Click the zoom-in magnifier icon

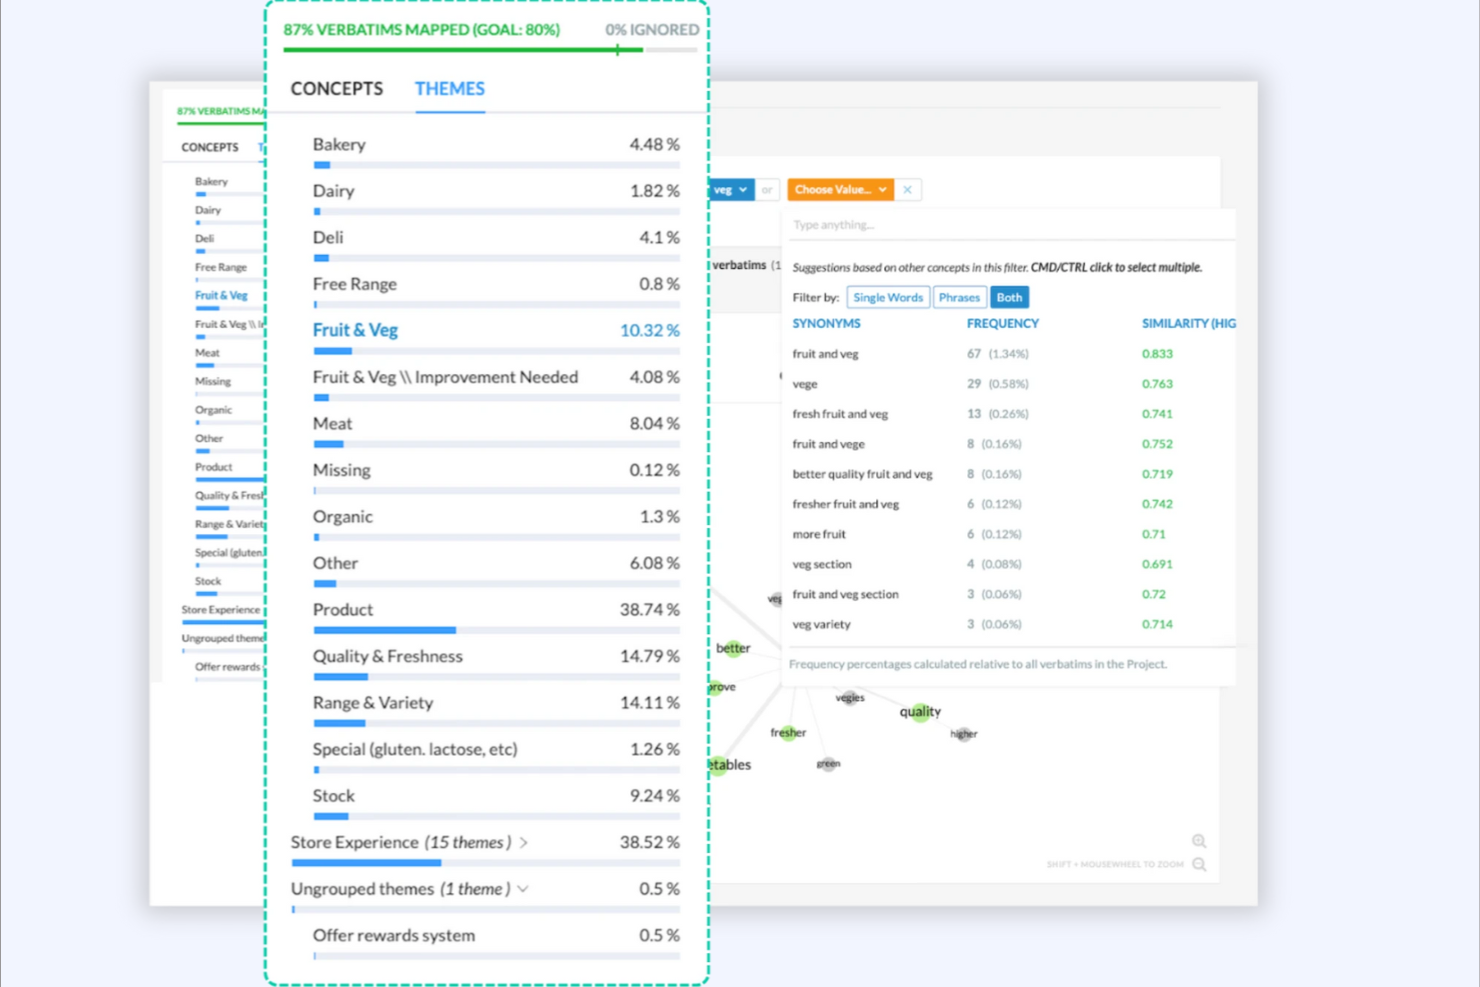coord(1198,840)
